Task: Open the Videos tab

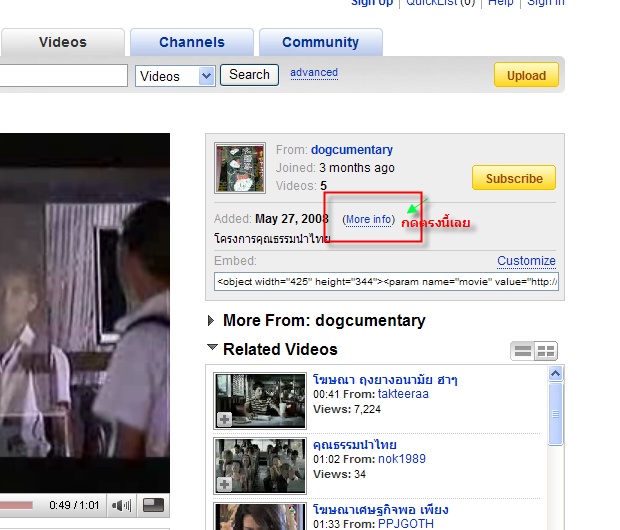Action: pyautogui.click(x=62, y=42)
